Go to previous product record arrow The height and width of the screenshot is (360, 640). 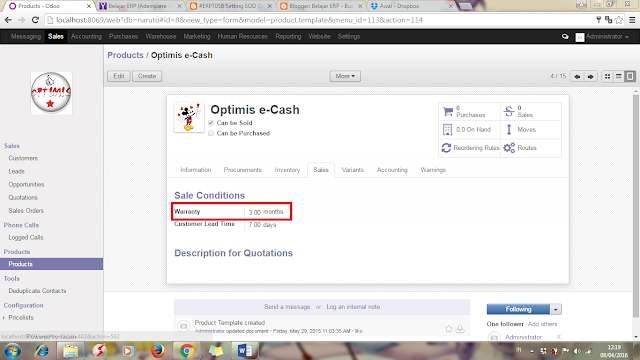(577, 76)
